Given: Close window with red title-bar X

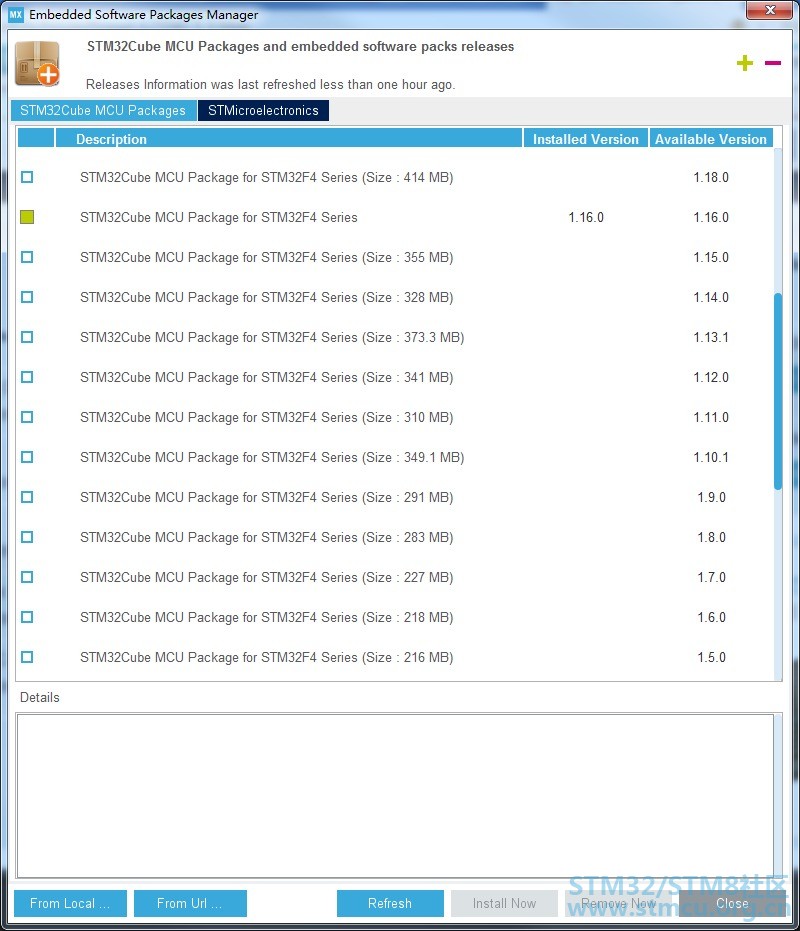Looking at the screenshot, I should [769, 10].
